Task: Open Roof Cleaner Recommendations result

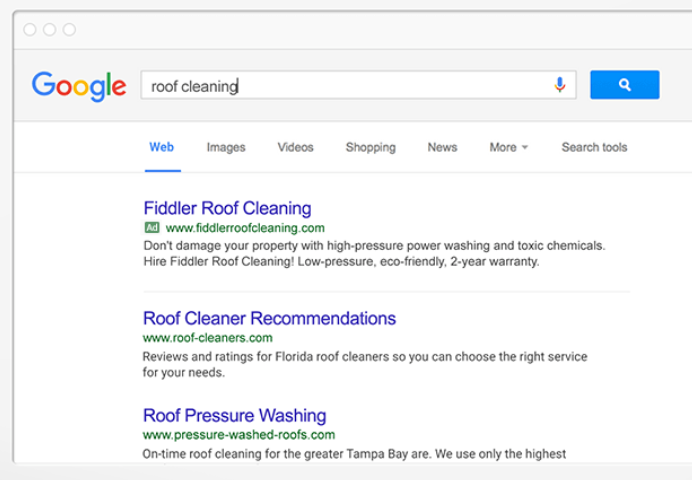Action: (x=269, y=318)
